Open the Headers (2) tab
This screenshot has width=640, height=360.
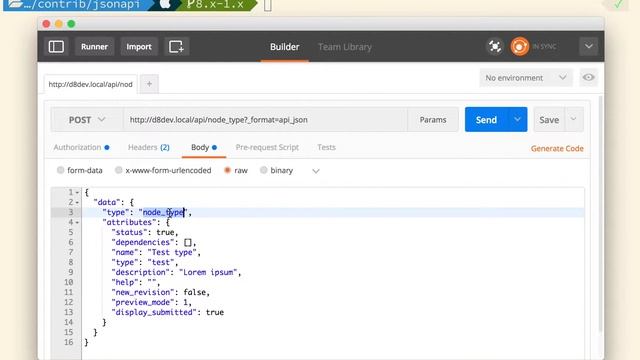tap(149, 147)
